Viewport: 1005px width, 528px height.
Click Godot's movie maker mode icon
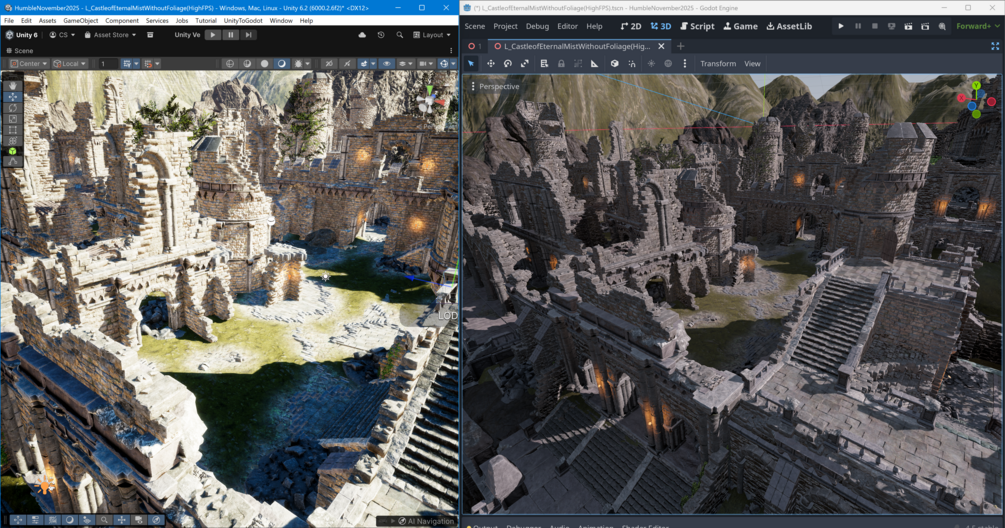pos(942,26)
